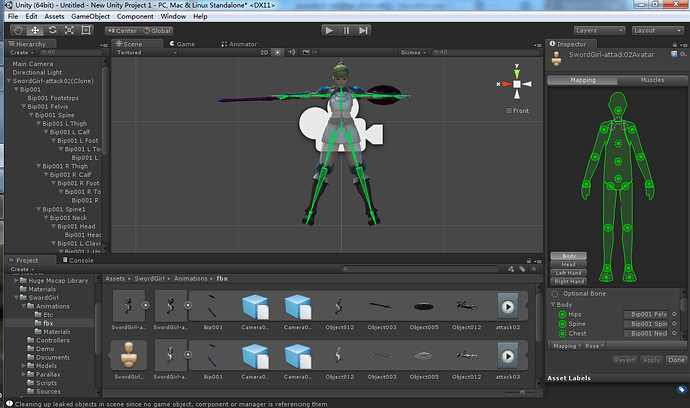
Task: Select the Rotate tool
Action: coord(54,30)
